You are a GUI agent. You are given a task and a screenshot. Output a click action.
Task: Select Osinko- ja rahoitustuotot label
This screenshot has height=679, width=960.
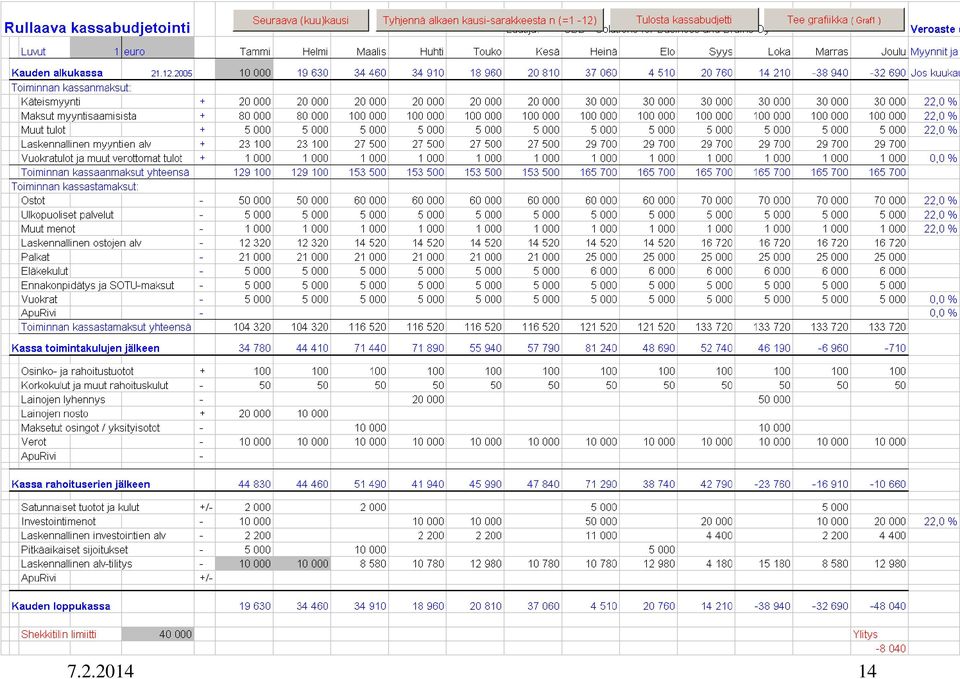click(77, 371)
